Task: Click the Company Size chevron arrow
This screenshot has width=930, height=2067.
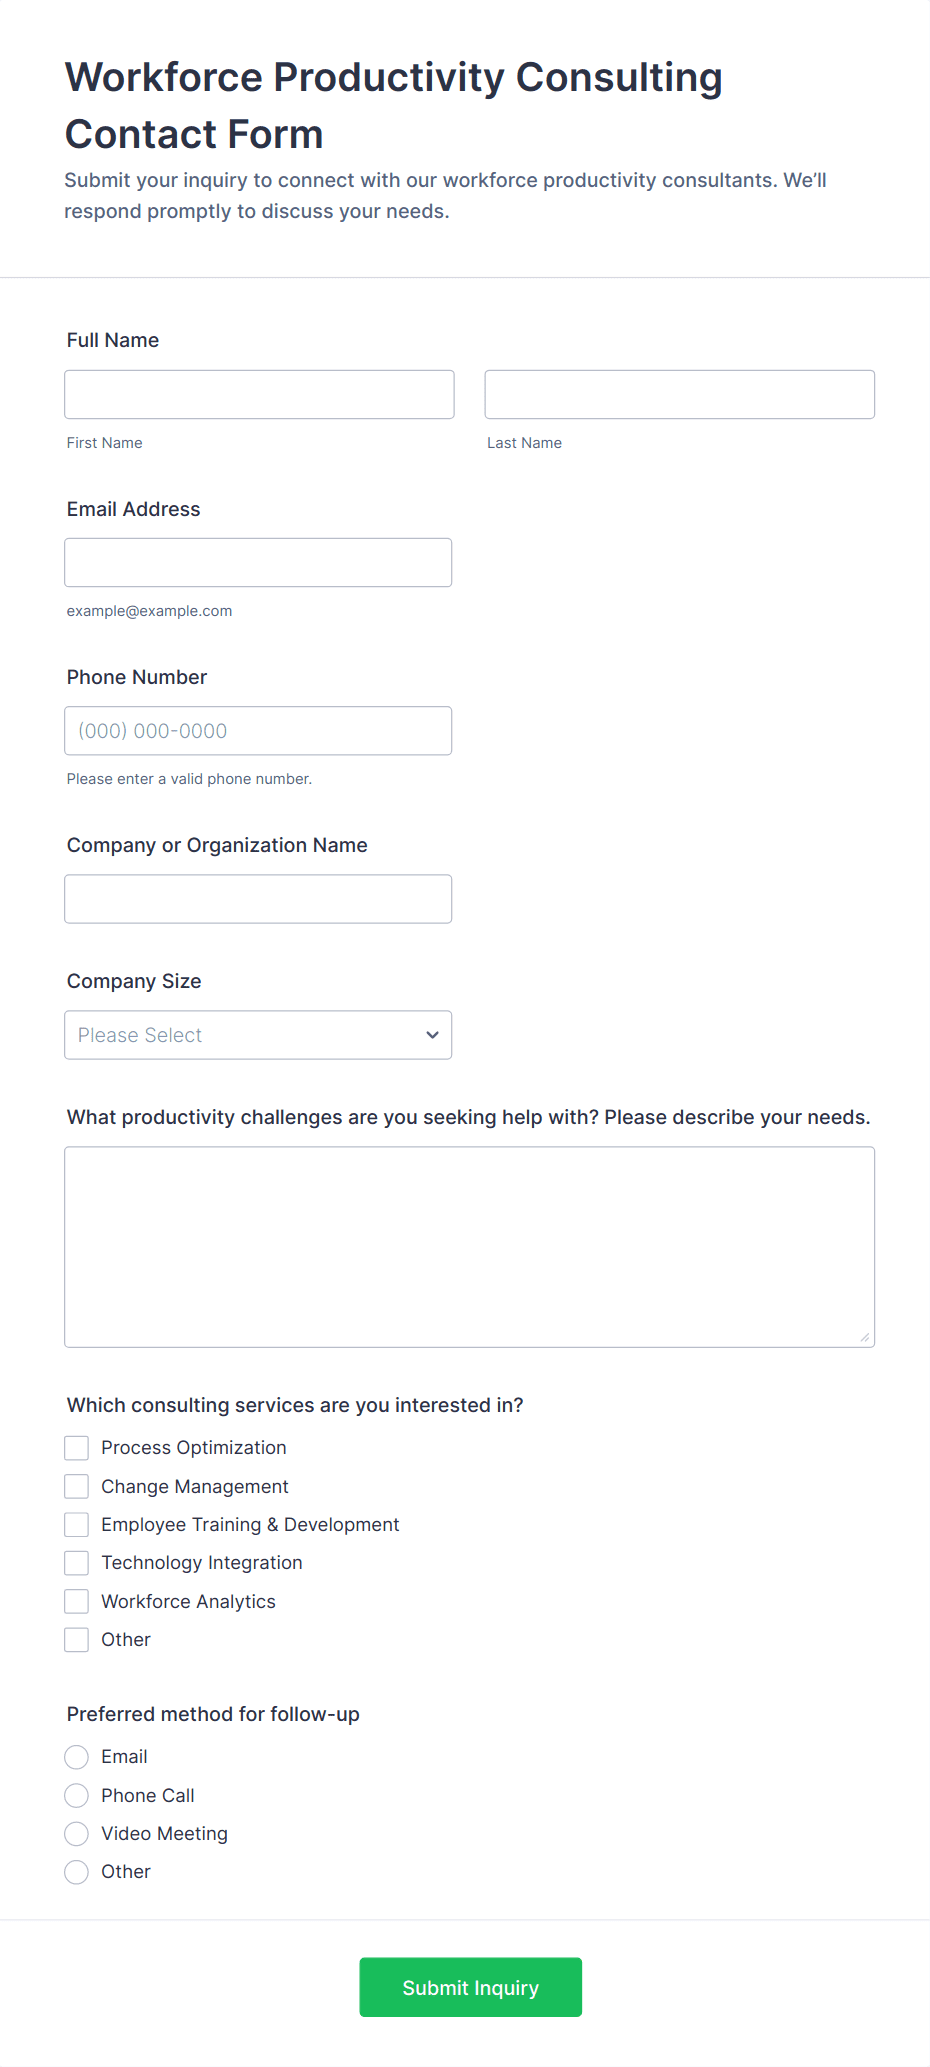Action: (x=432, y=1035)
